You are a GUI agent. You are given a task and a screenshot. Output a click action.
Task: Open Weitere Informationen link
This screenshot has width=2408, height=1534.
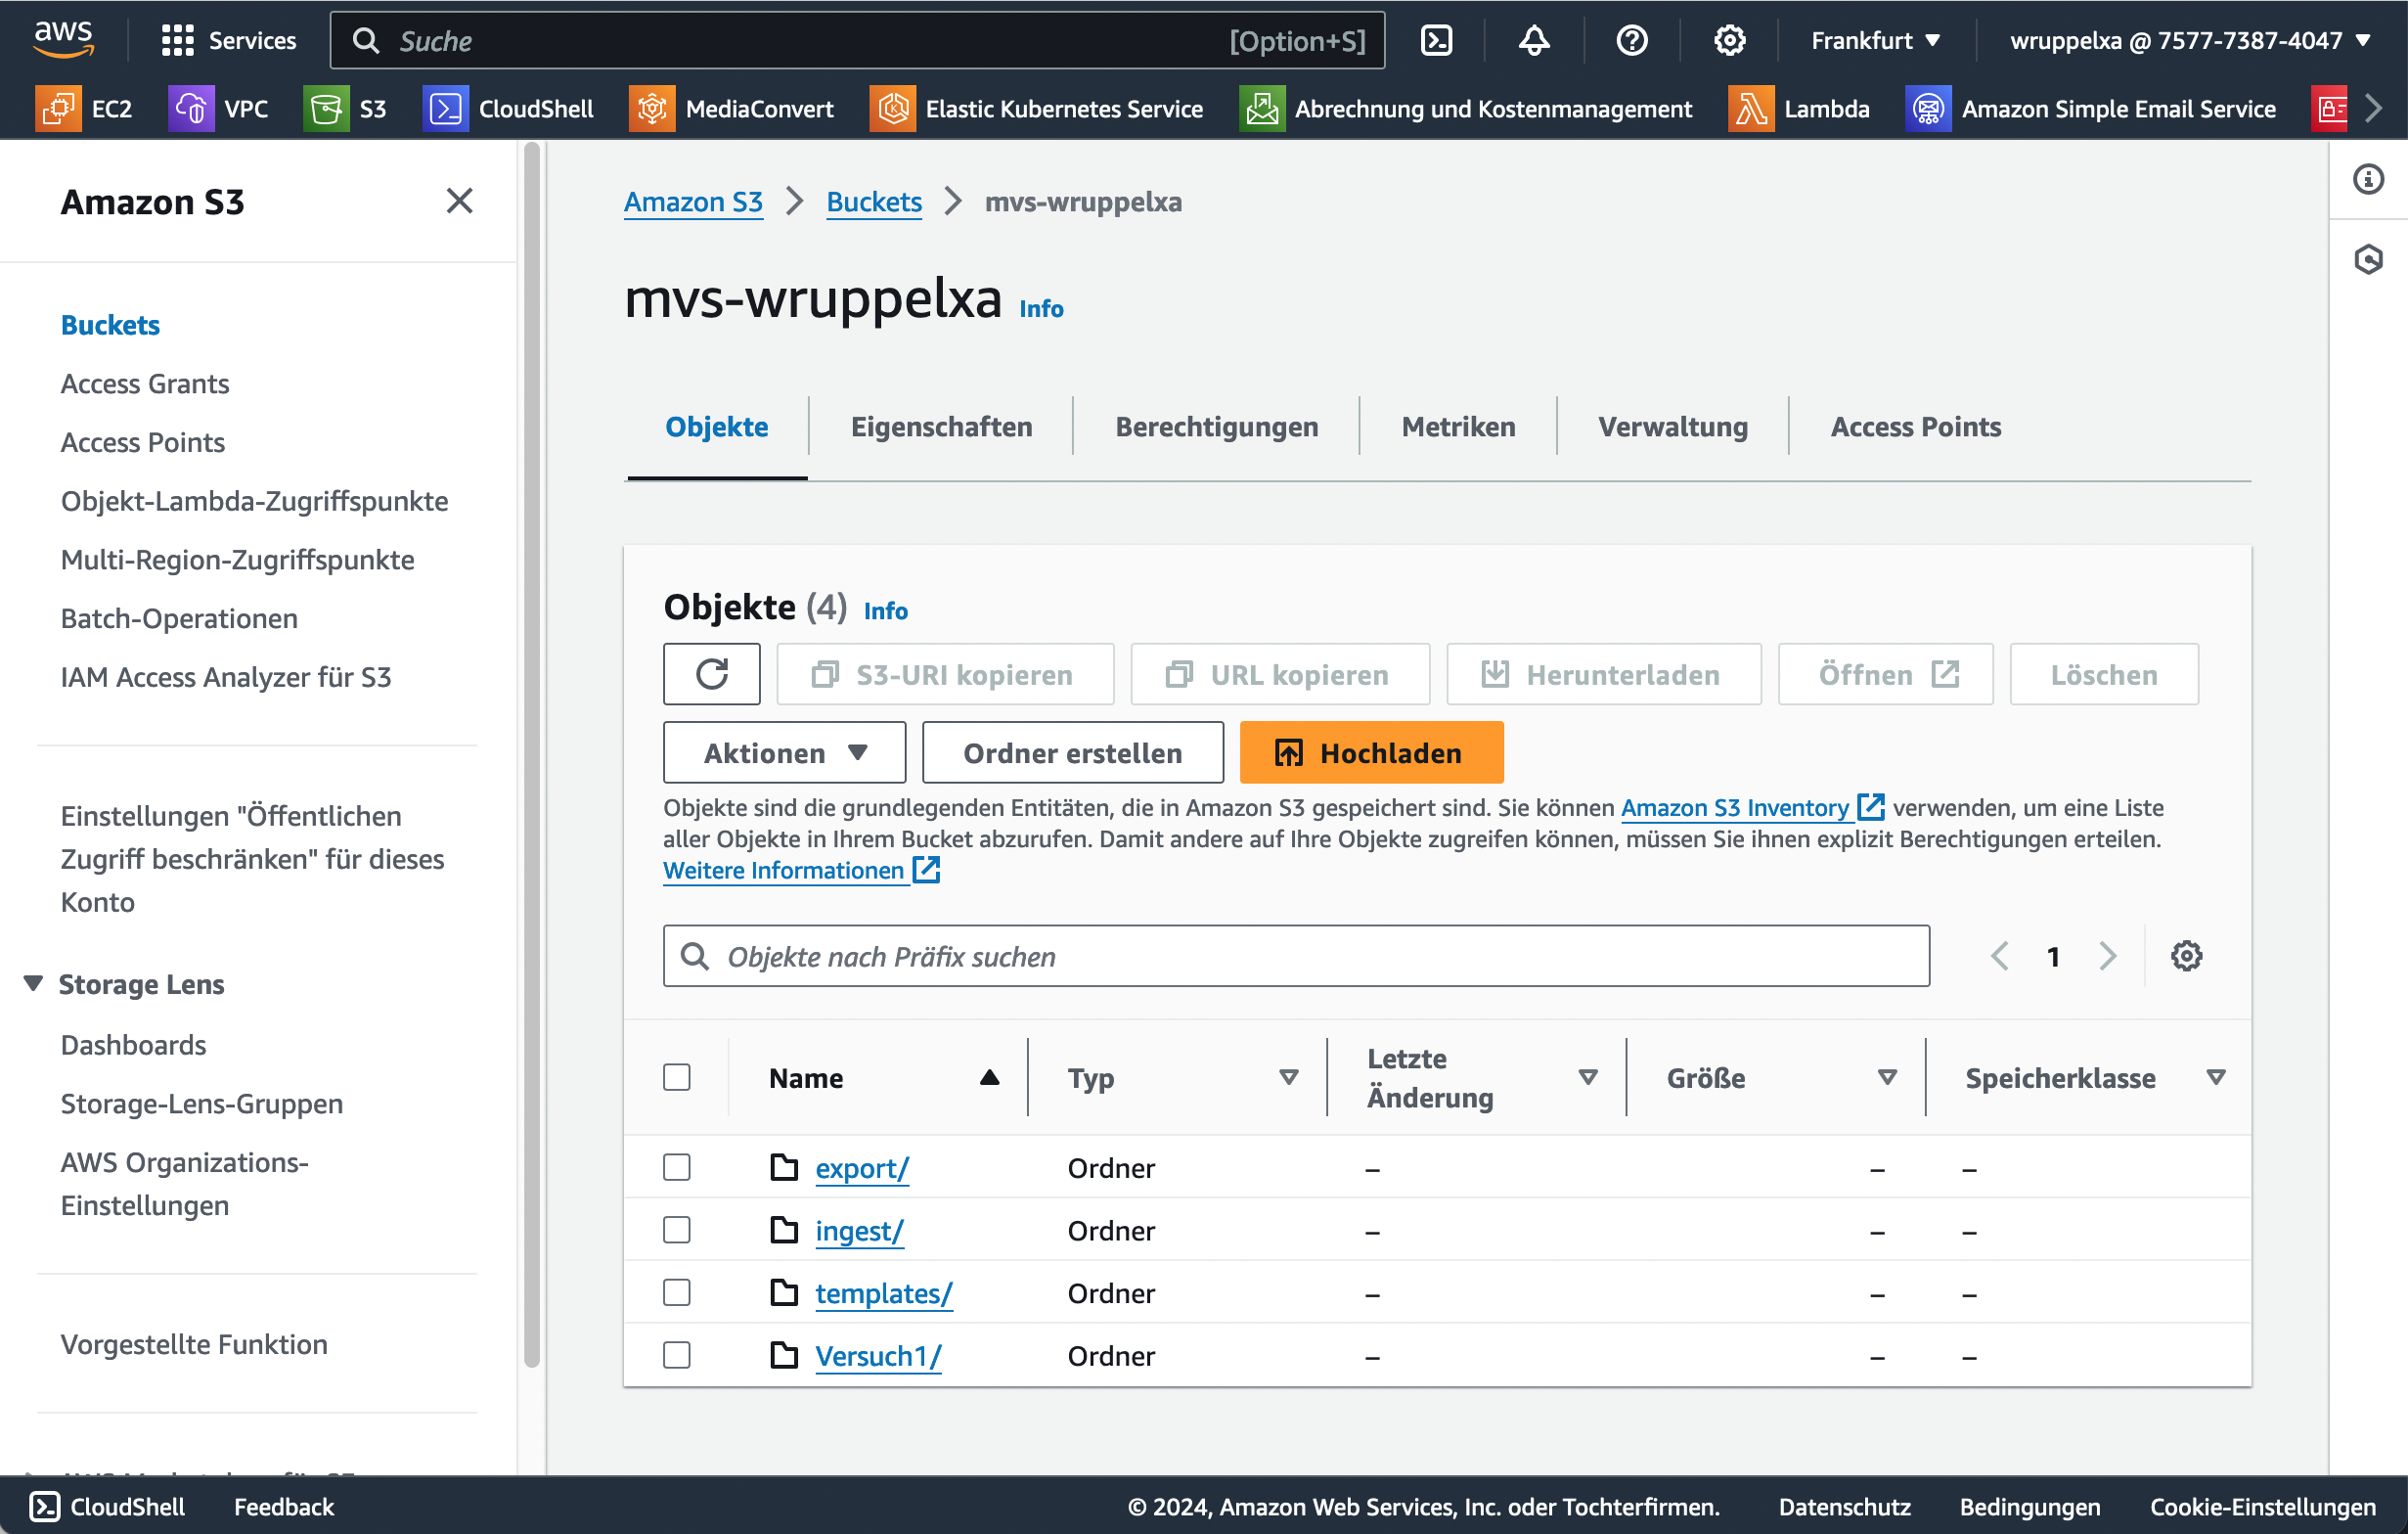[802, 870]
